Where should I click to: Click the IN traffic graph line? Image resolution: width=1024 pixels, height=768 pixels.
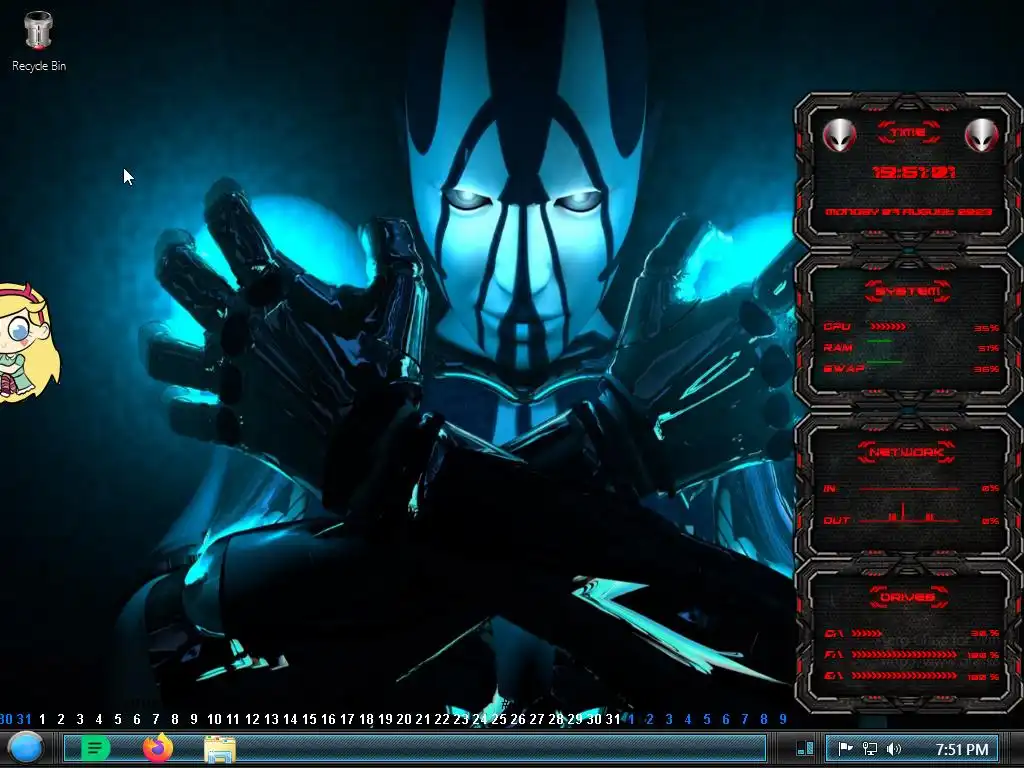click(908, 488)
